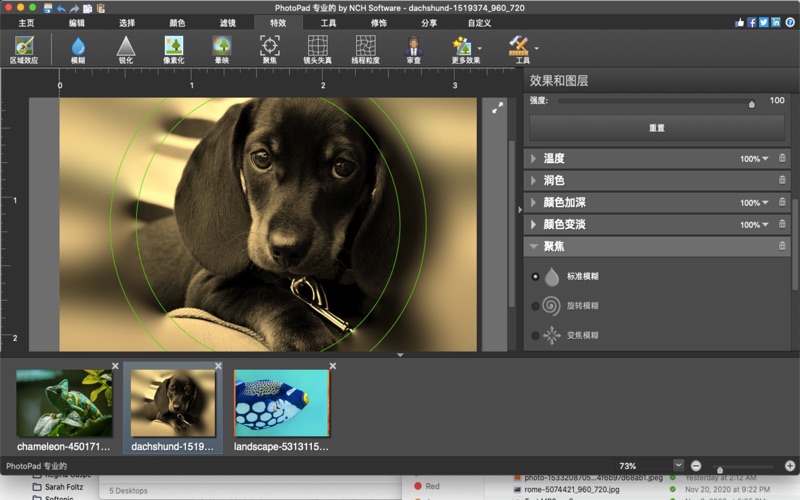Viewport: 800px width, 500px height.
Task: Select the 区域效应 regional effects tool
Action: 25,47
